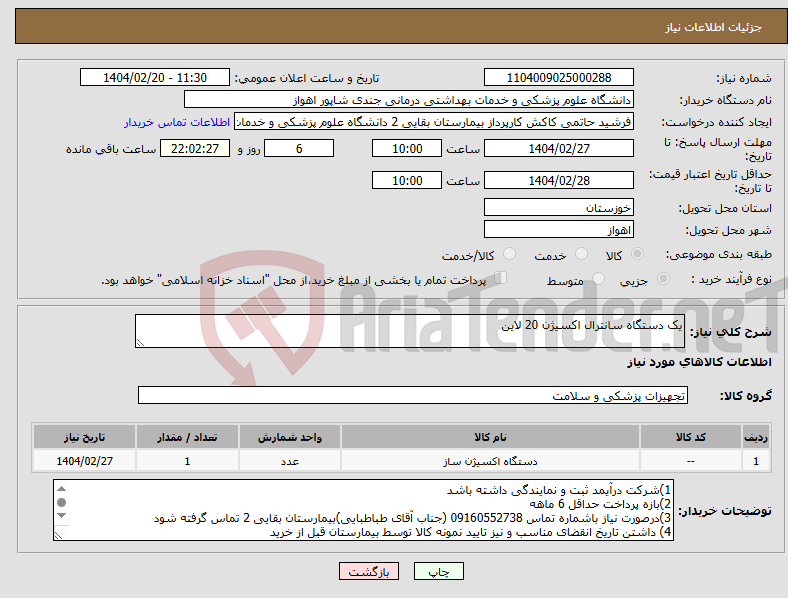Click the 1404/02/27 need date cell
This screenshot has height=598, width=788.
tap(84, 461)
